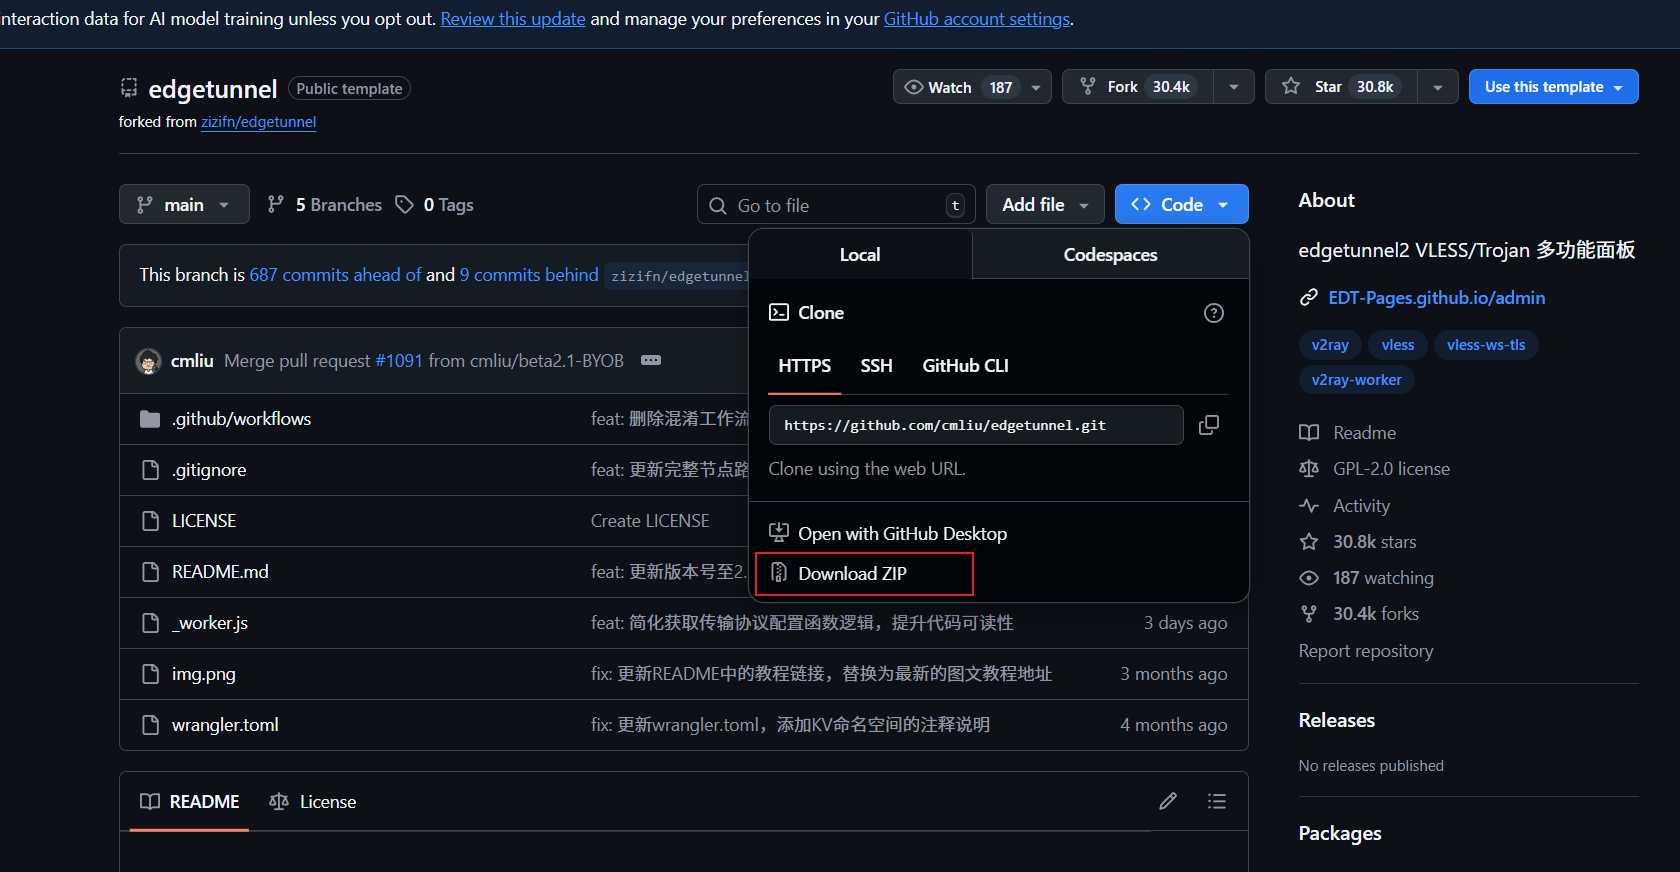Click the clone help question mark icon
This screenshot has width=1680, height=872.
click(x=1213, y=313)
